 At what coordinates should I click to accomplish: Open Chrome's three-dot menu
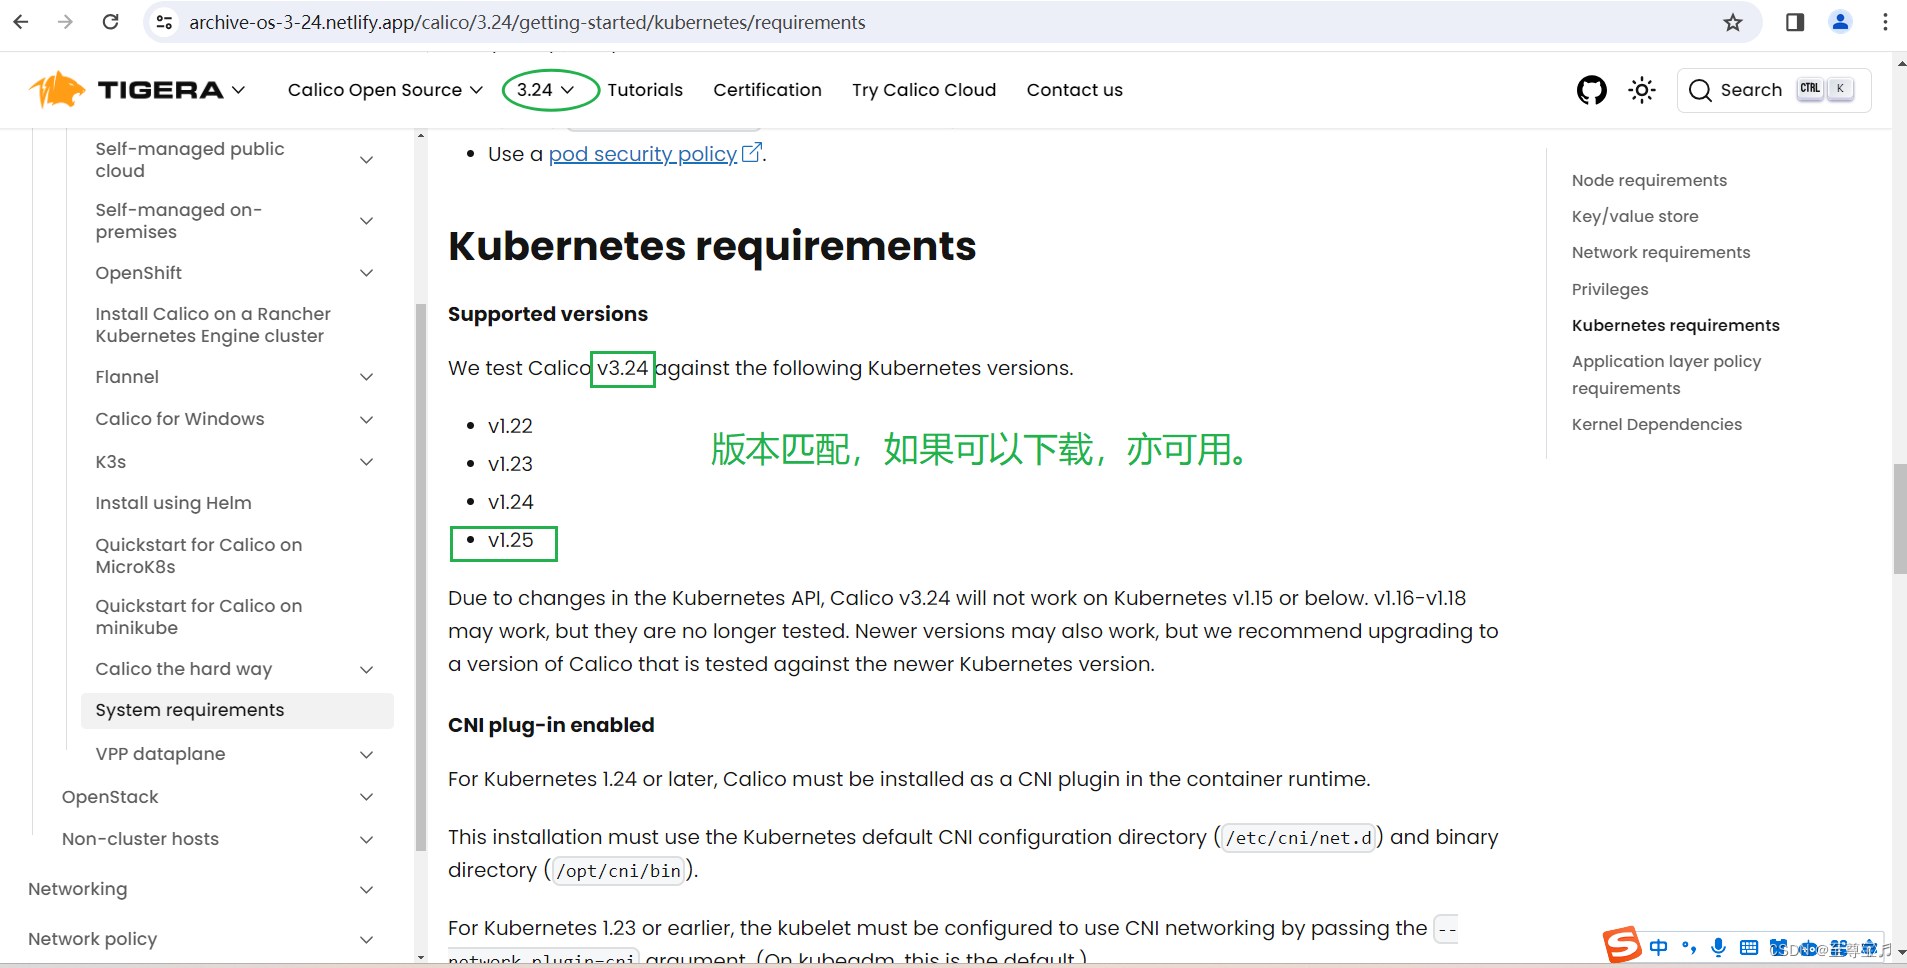point(1885,22)
